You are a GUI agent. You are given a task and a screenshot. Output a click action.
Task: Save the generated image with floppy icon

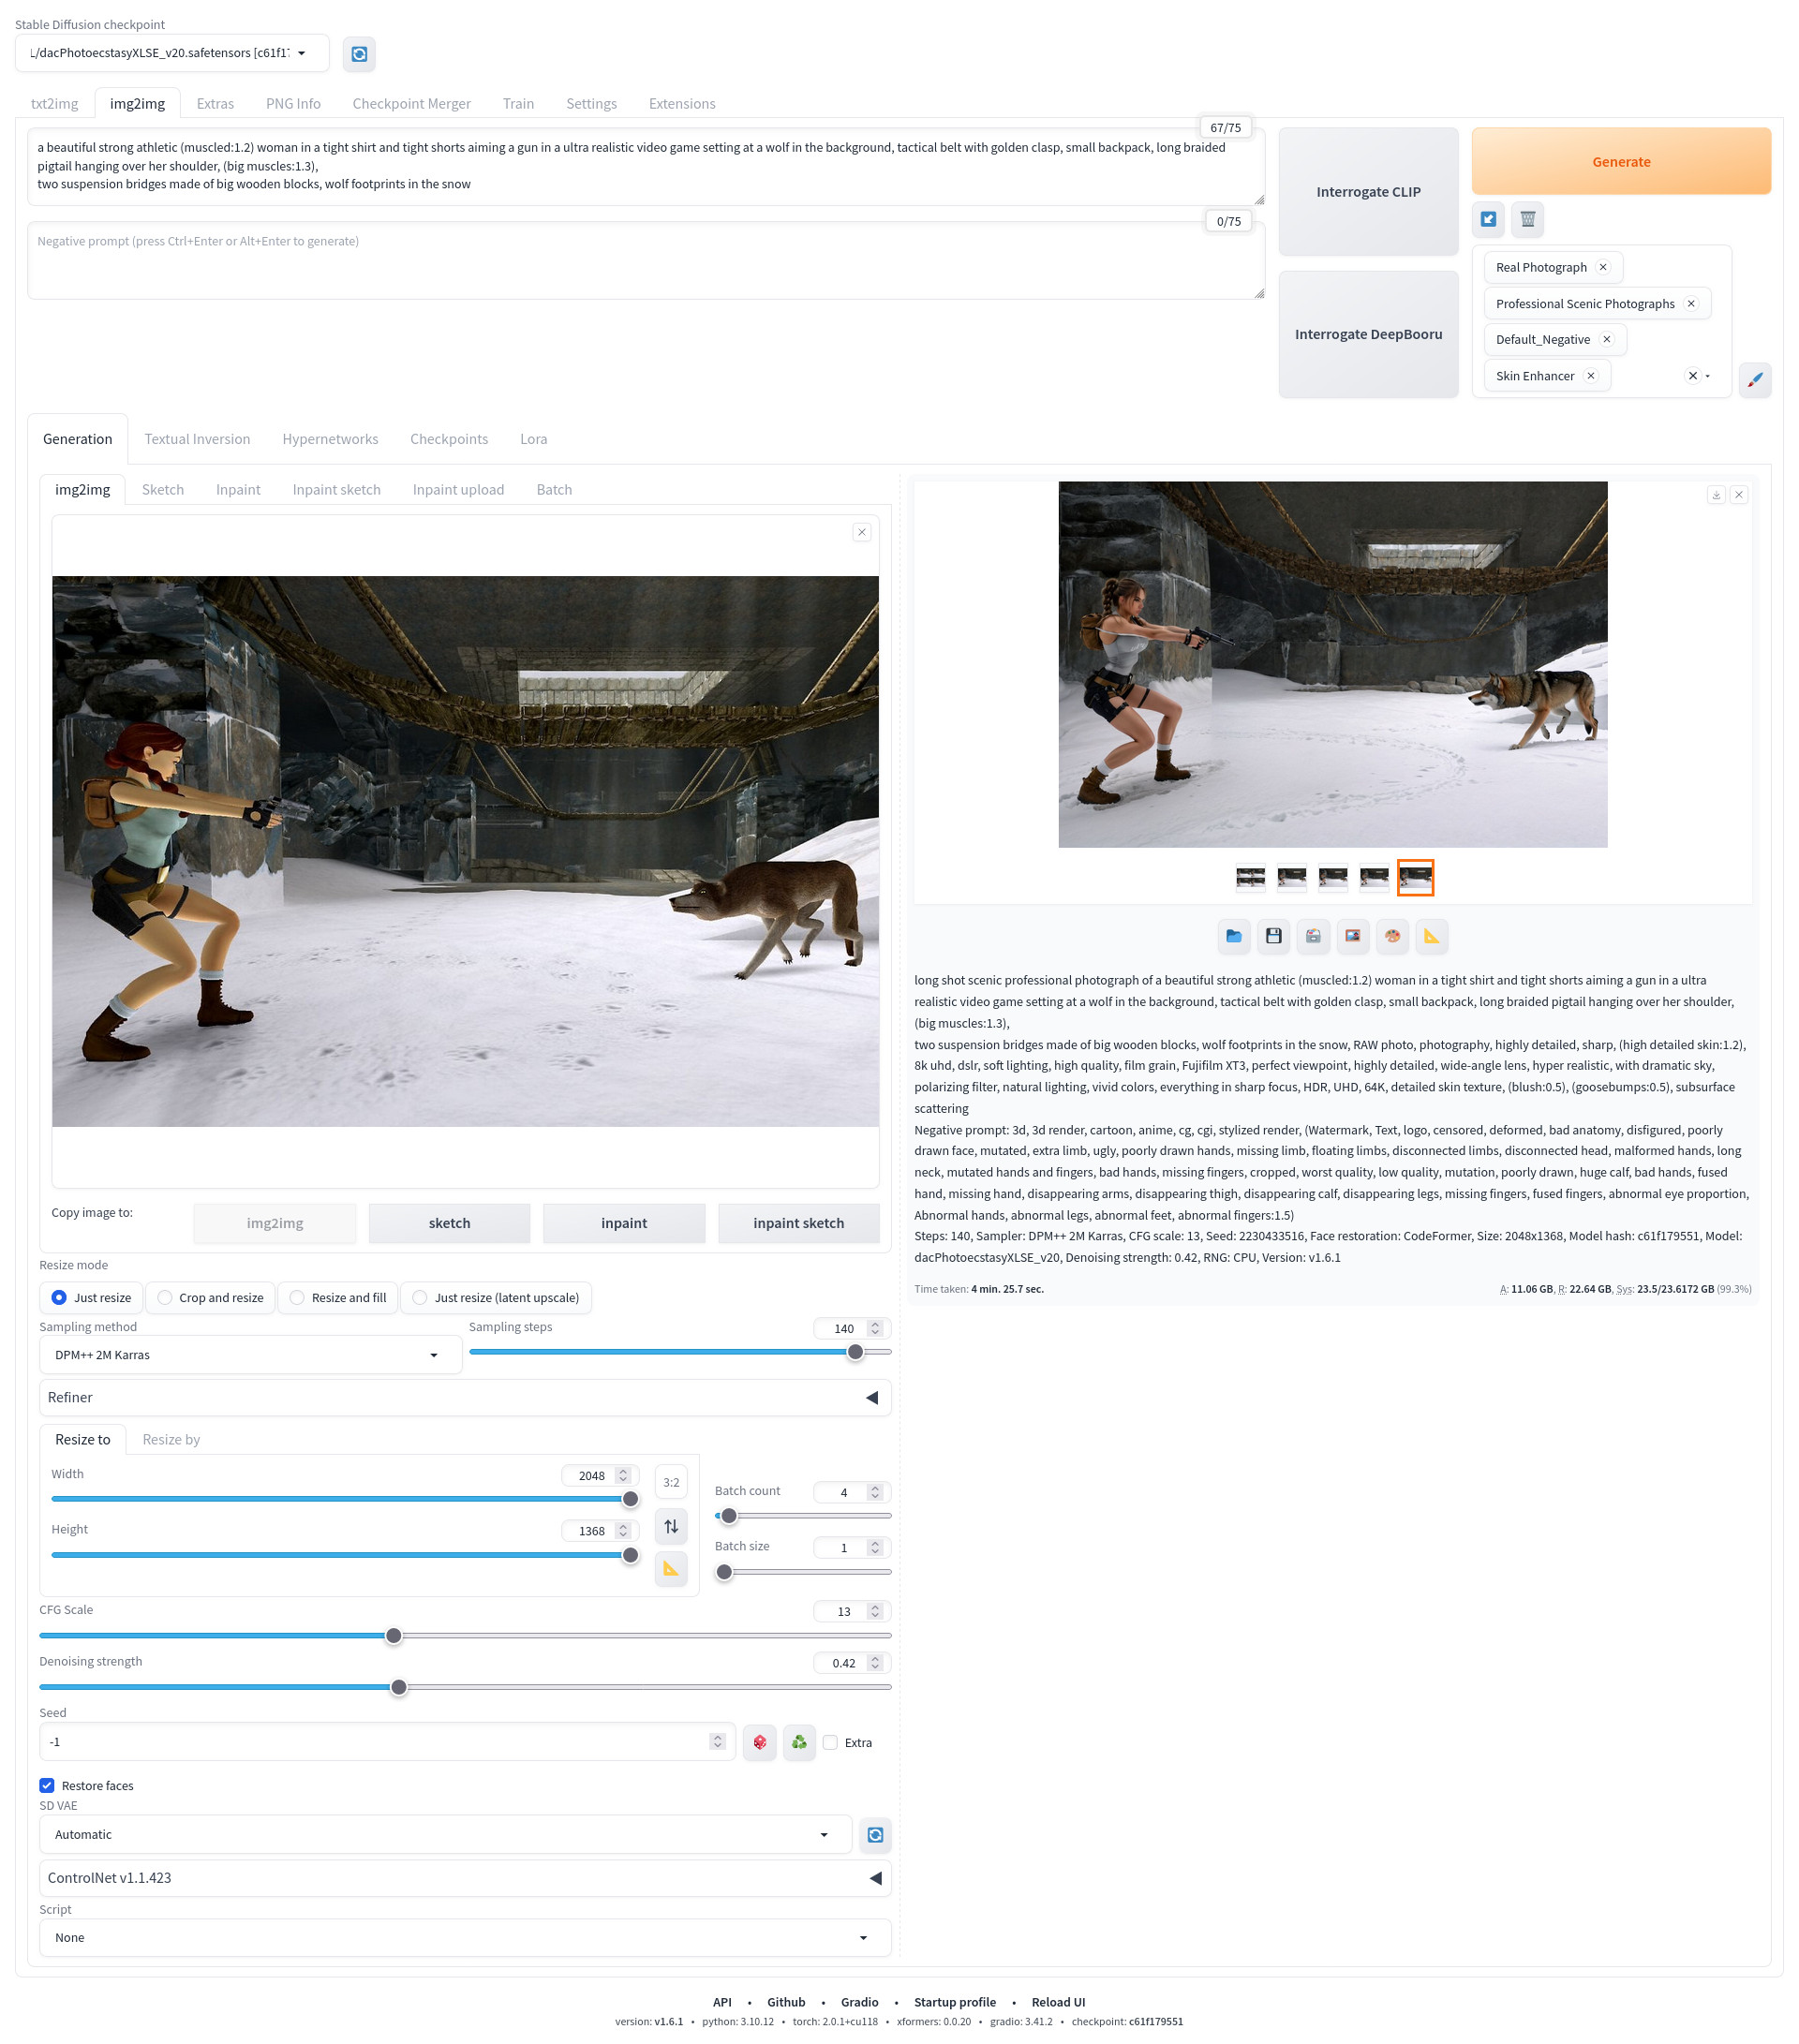click(1274, 936)
